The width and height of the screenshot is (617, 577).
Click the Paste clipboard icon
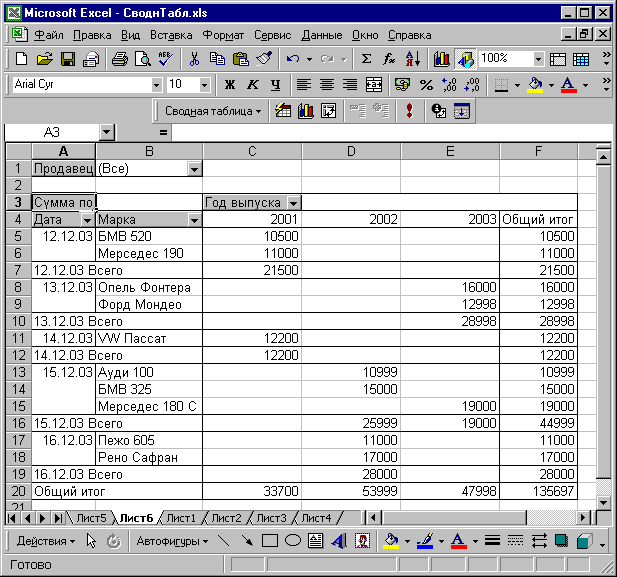241,59
